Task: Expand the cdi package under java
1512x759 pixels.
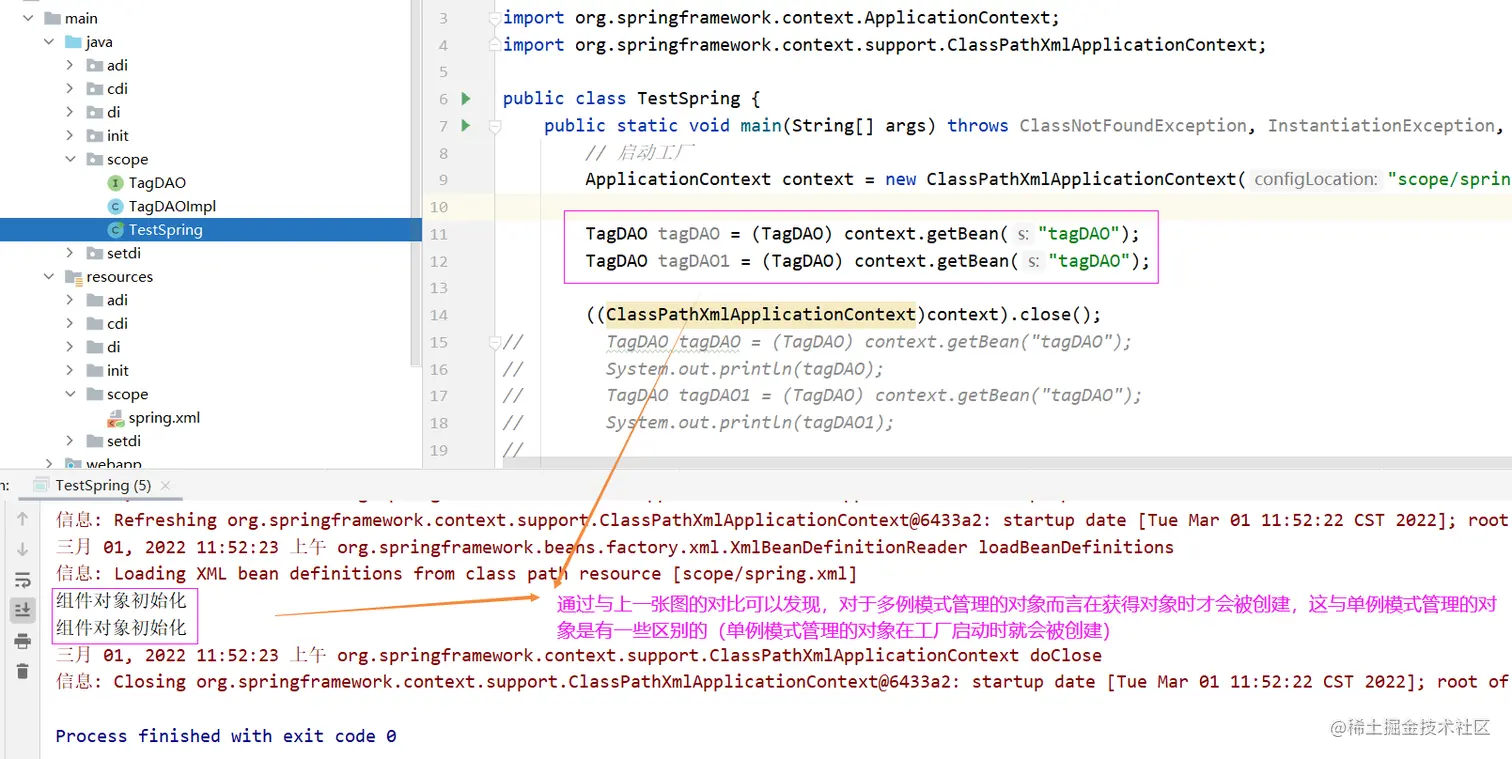Action: [70, 89]
